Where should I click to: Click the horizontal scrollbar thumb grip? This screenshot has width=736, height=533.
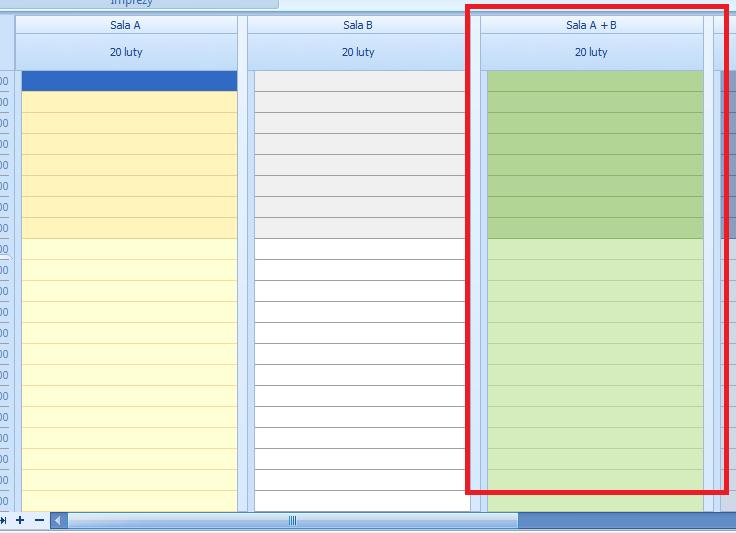pos(292,520)
